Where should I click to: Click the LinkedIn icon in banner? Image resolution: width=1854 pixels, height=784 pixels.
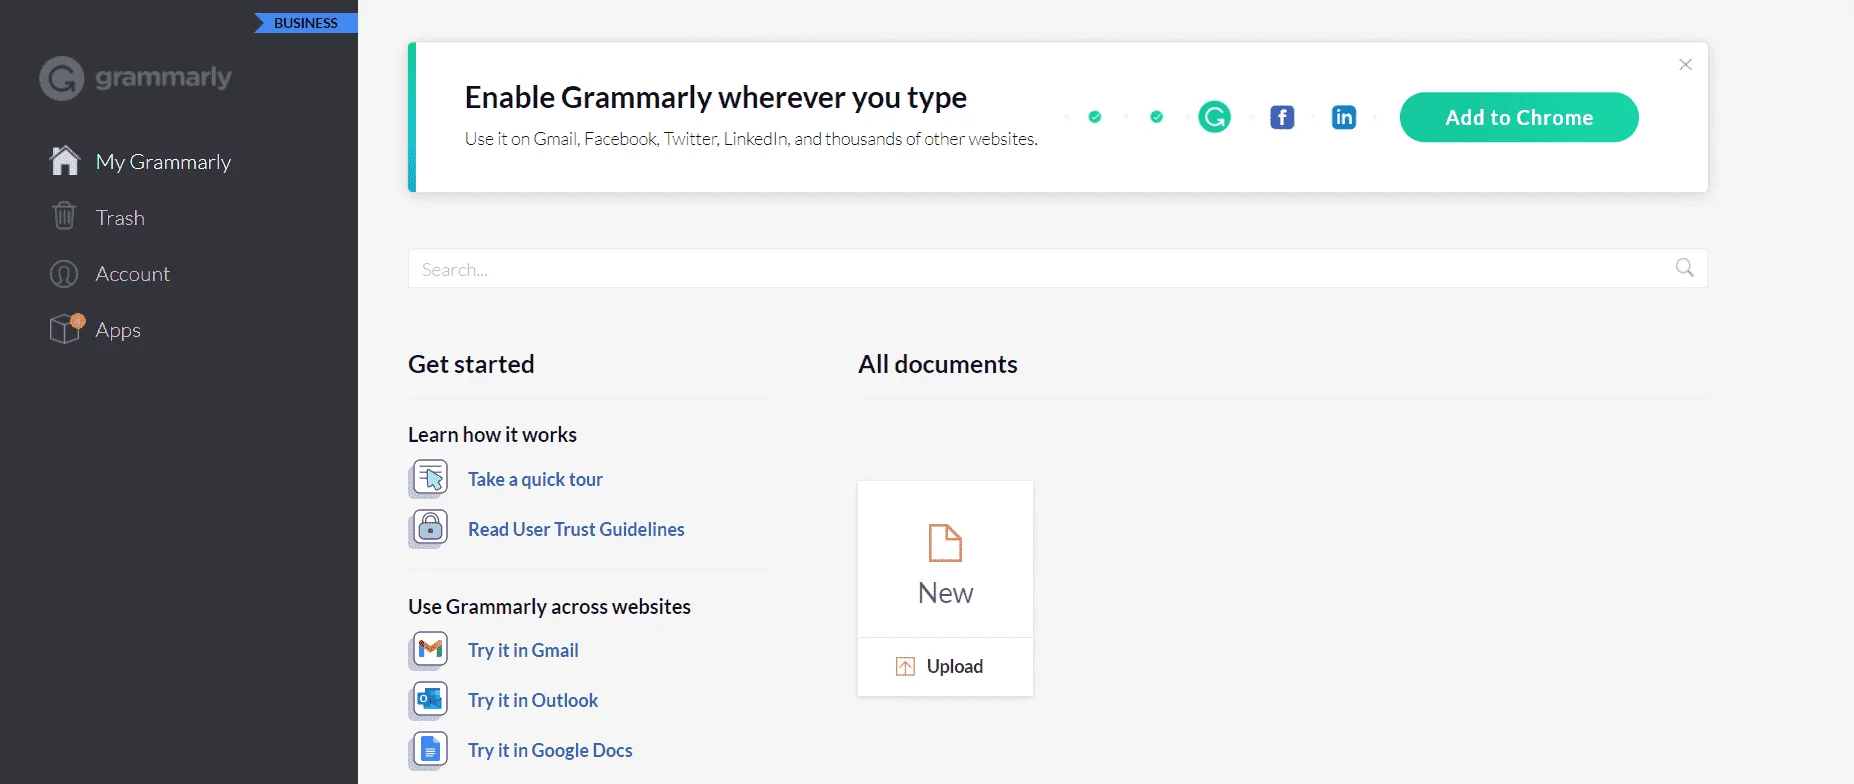pyautogui.click(x=1344, y=117)
